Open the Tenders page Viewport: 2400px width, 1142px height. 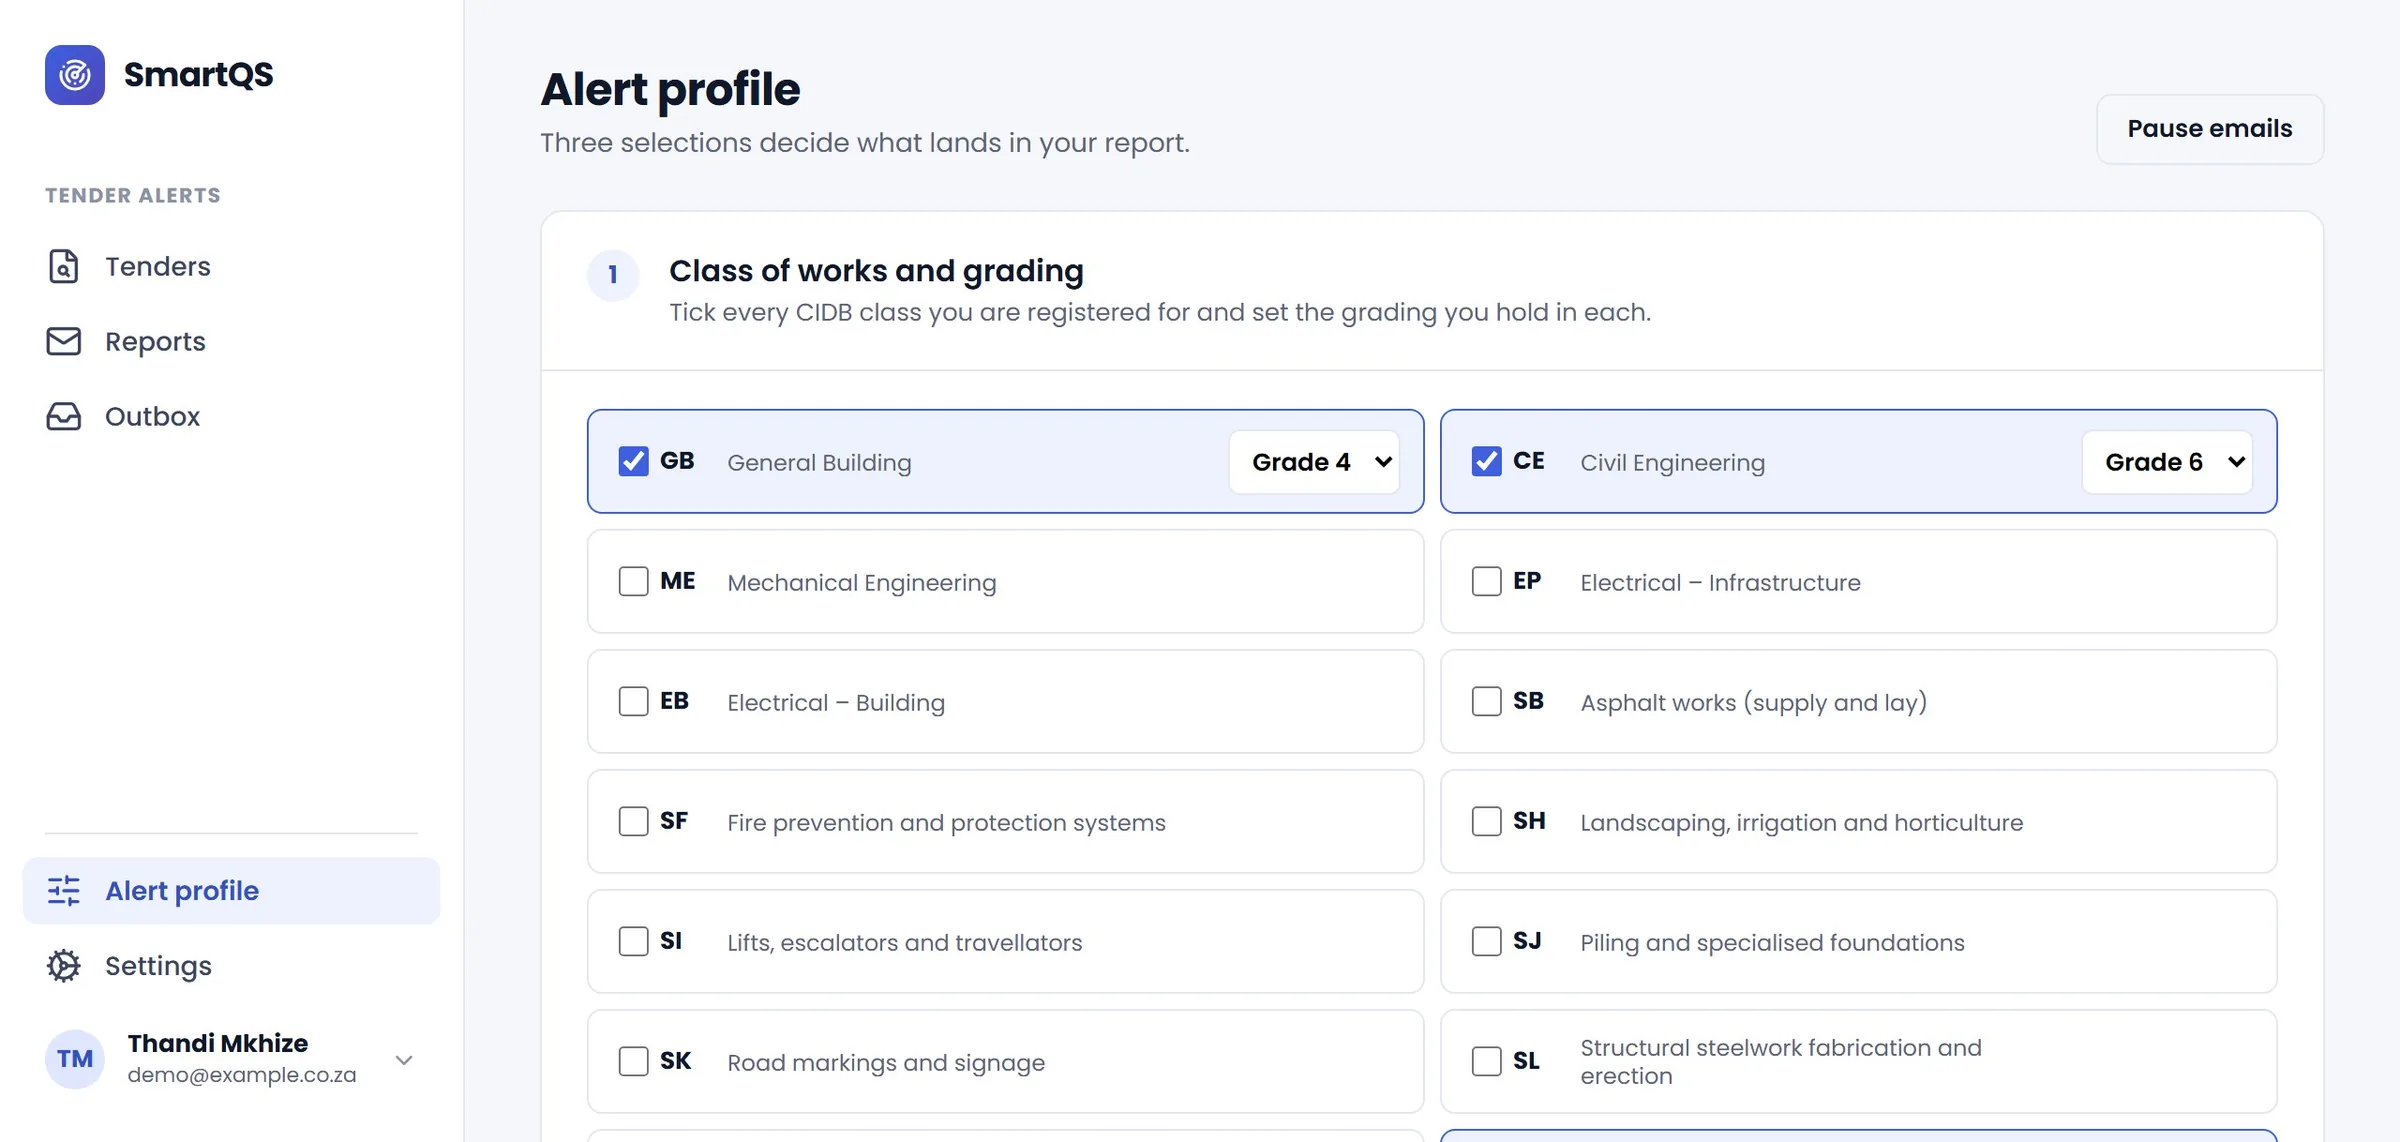(231, 266)
